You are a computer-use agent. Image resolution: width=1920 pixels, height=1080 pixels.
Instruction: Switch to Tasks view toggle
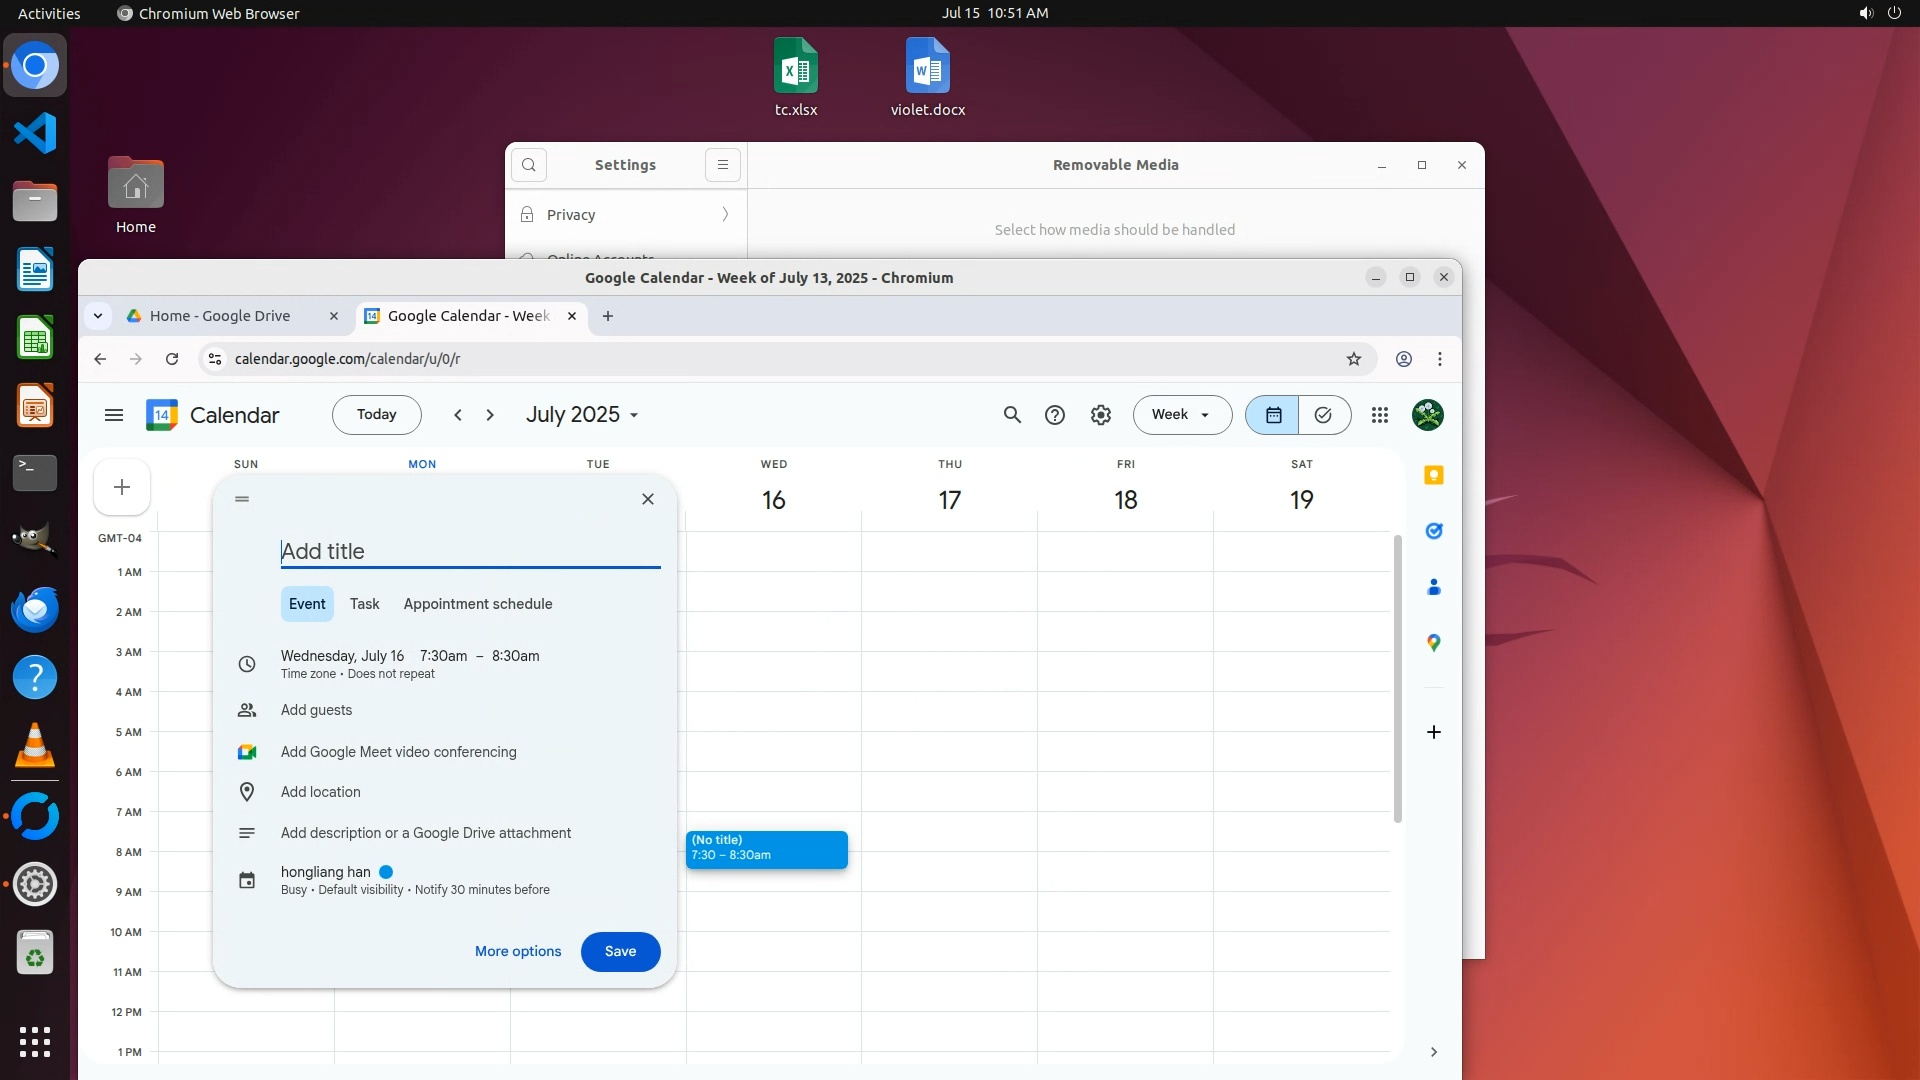1323,415
